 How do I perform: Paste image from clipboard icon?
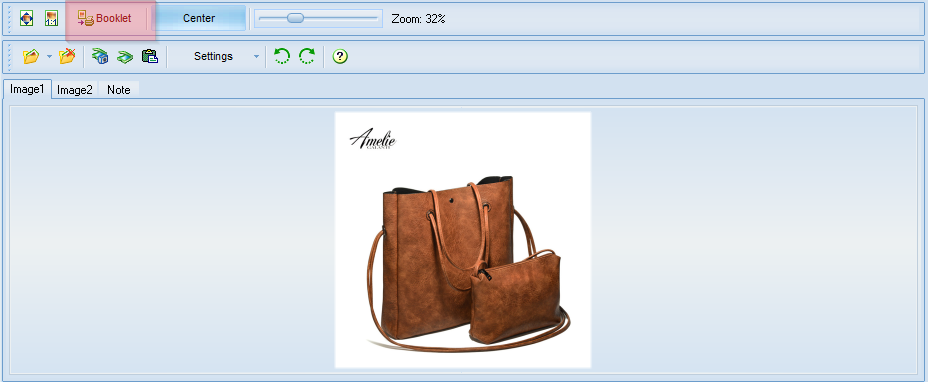[x=150, y=56]
